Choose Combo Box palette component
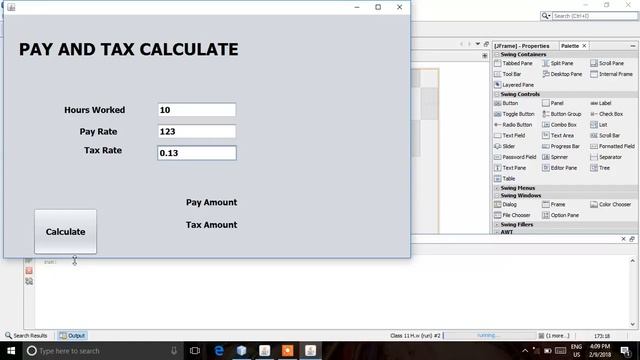This screenshot has height=360, width=640. click(559, 124)
